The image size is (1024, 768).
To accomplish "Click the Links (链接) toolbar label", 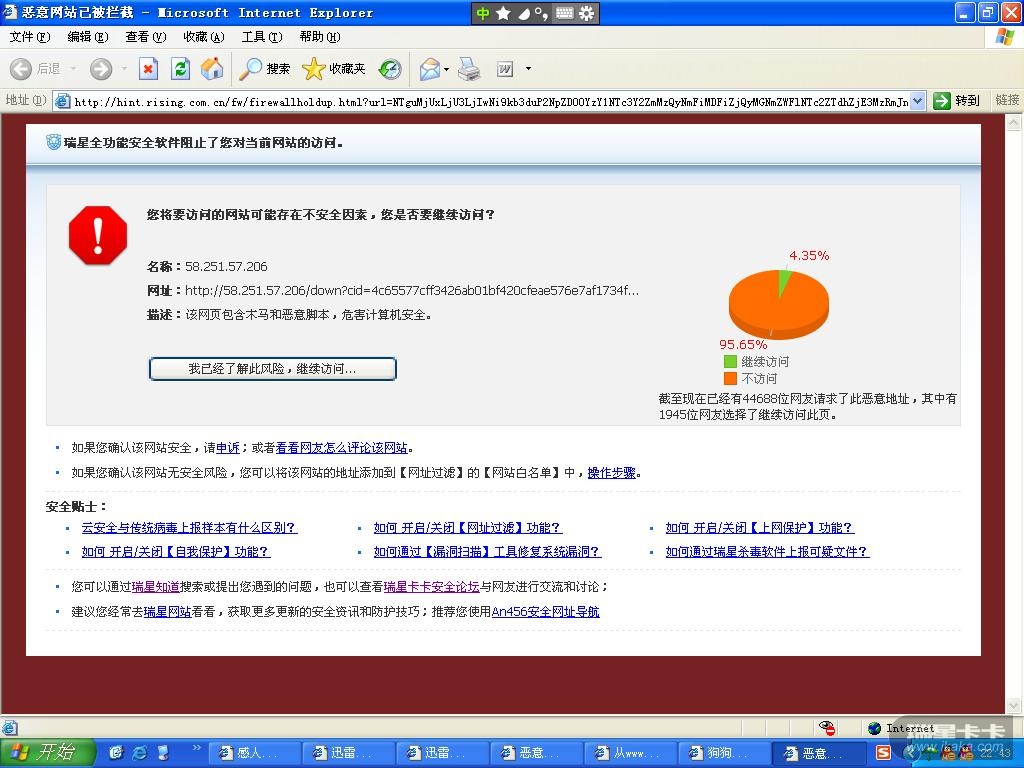I will click(x=1007, y=100).
